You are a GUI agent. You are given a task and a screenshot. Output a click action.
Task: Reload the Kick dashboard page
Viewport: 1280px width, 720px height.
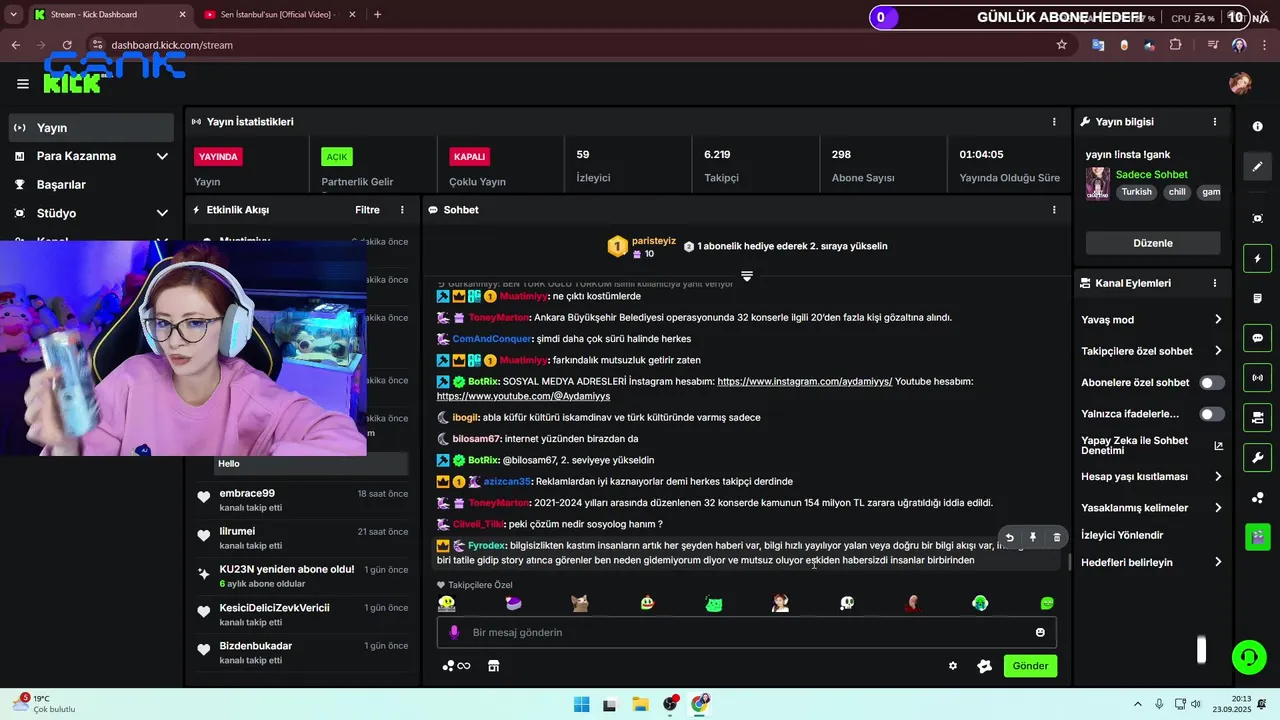(67, 45)
